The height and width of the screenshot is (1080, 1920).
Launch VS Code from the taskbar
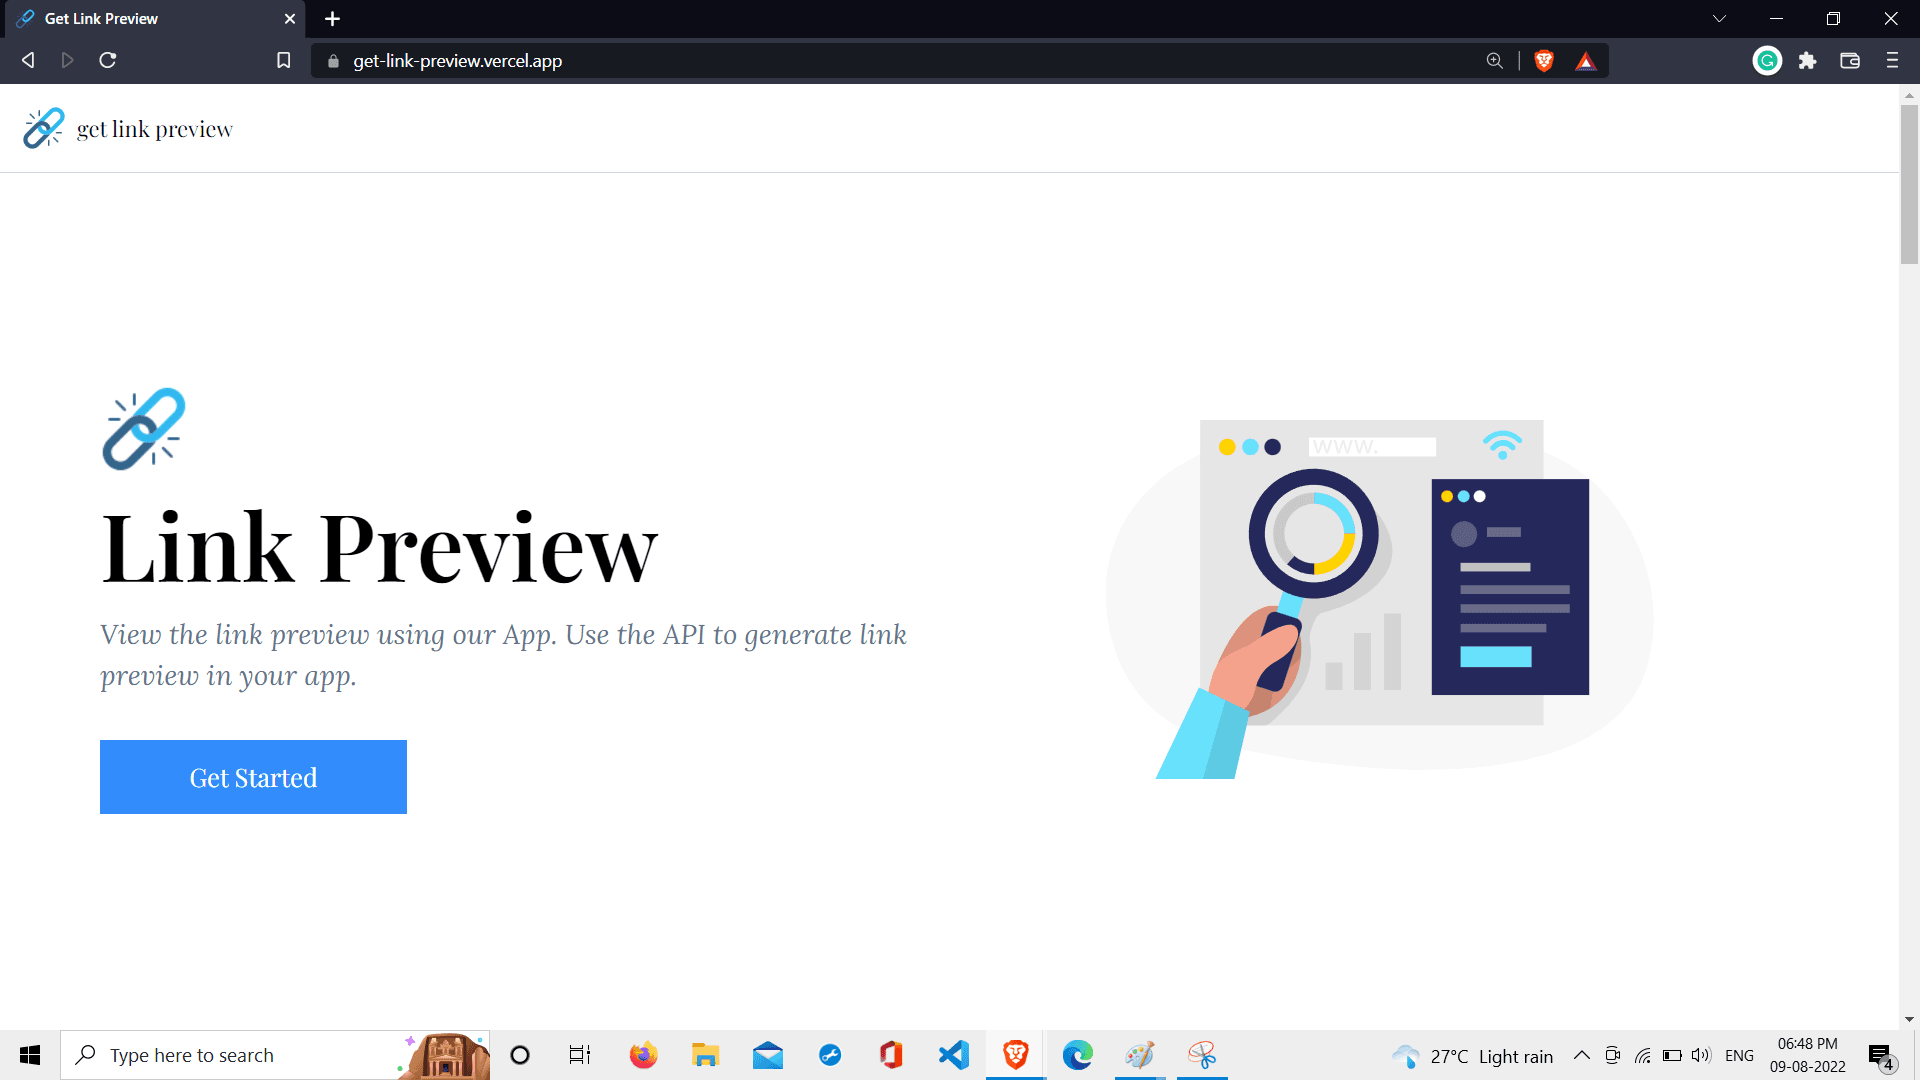point(953,1055)
